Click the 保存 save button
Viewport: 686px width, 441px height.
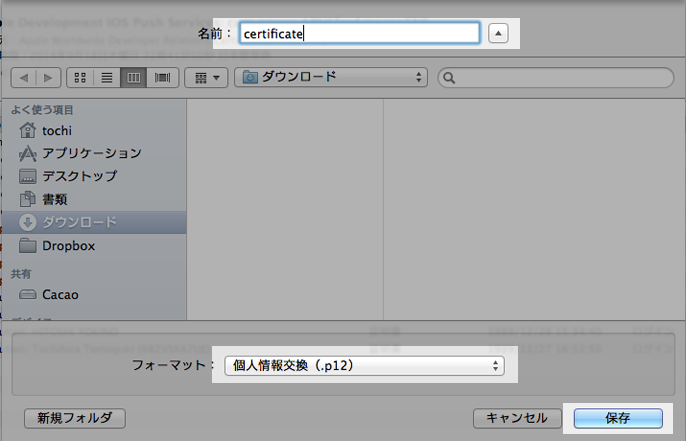click(618, 418)
